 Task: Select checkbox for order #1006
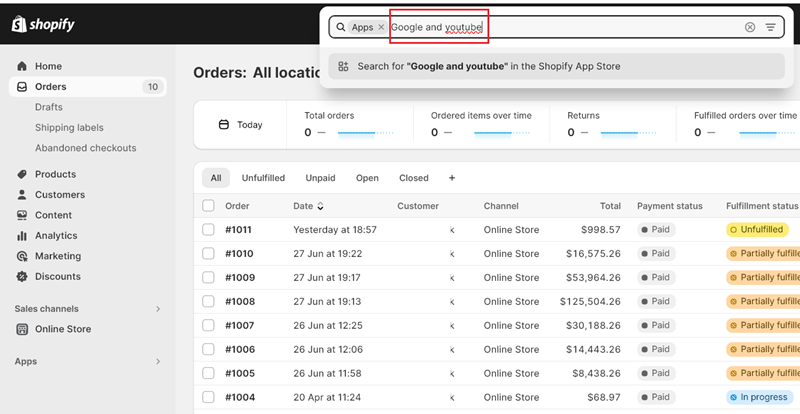tap(208, 349)
